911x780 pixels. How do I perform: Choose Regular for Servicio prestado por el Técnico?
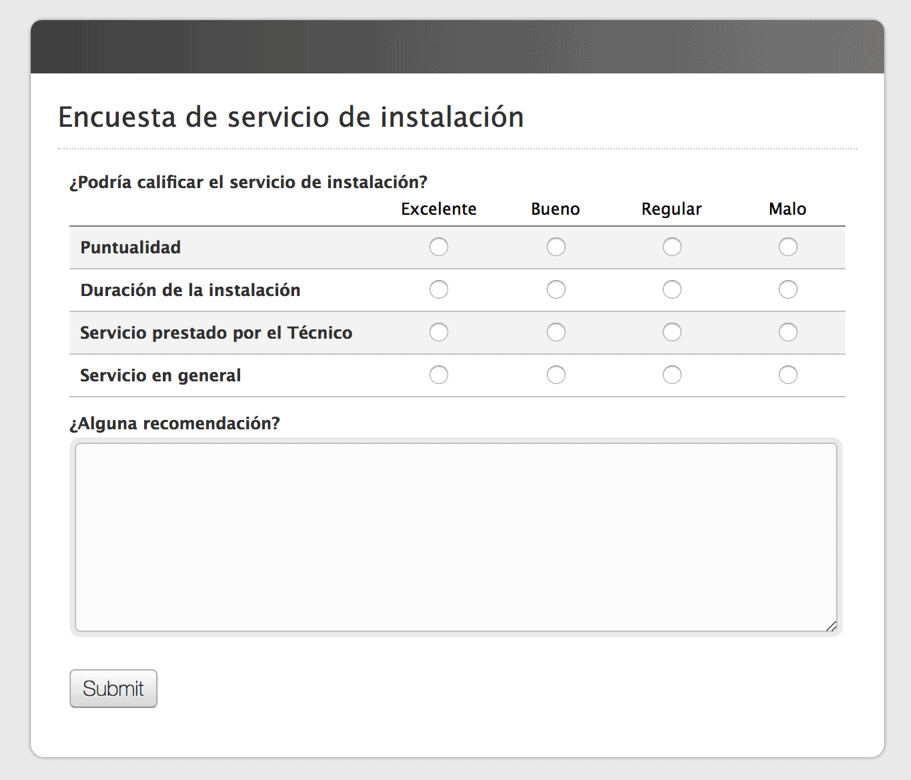pyautogui.click(x=672, y=332)
